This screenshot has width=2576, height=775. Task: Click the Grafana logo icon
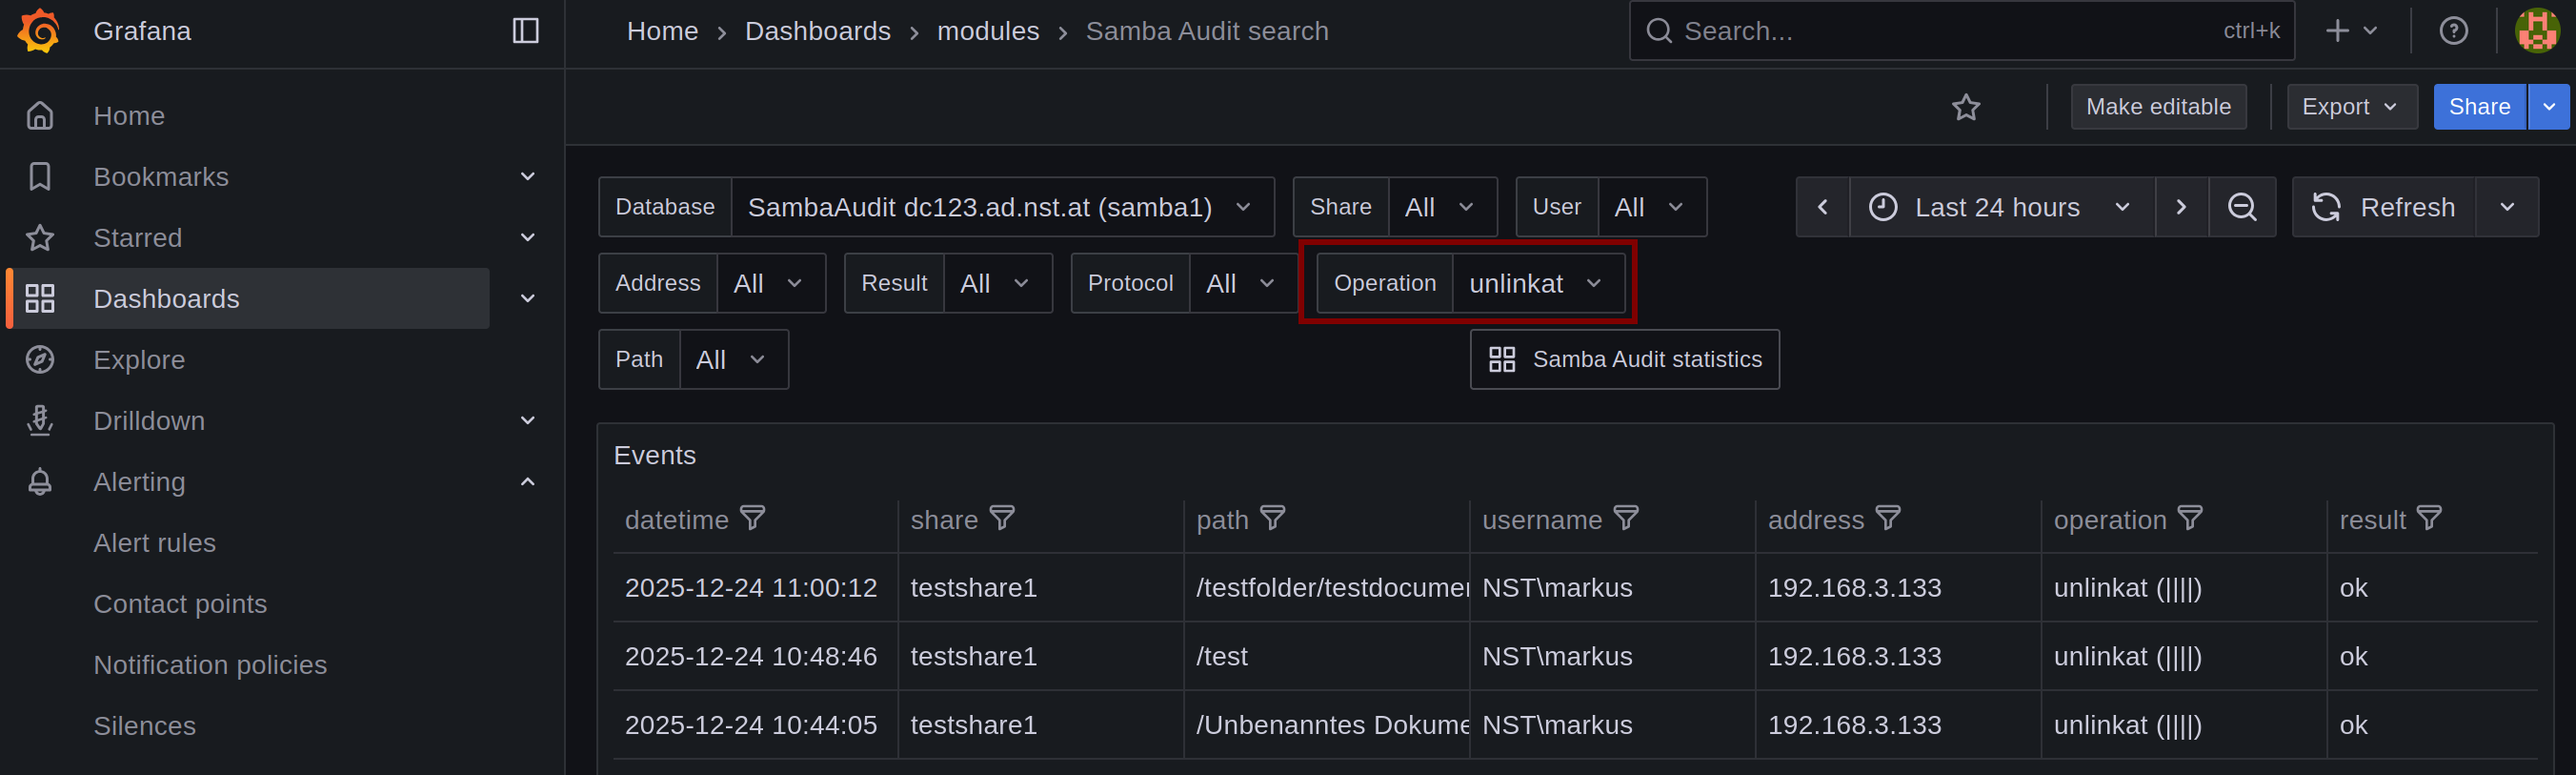(x=39, y=31)
